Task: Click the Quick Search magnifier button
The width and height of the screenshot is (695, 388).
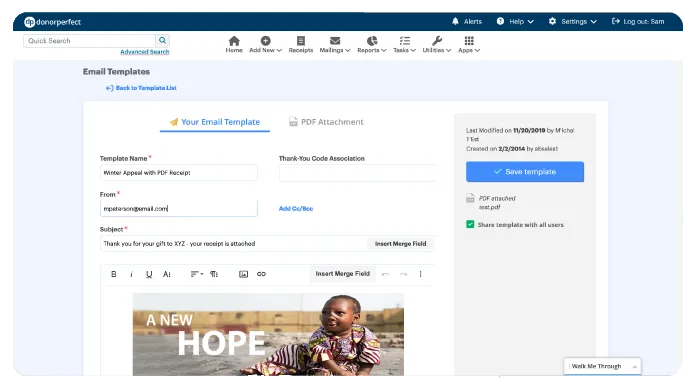Action: (x=163, y=41)
